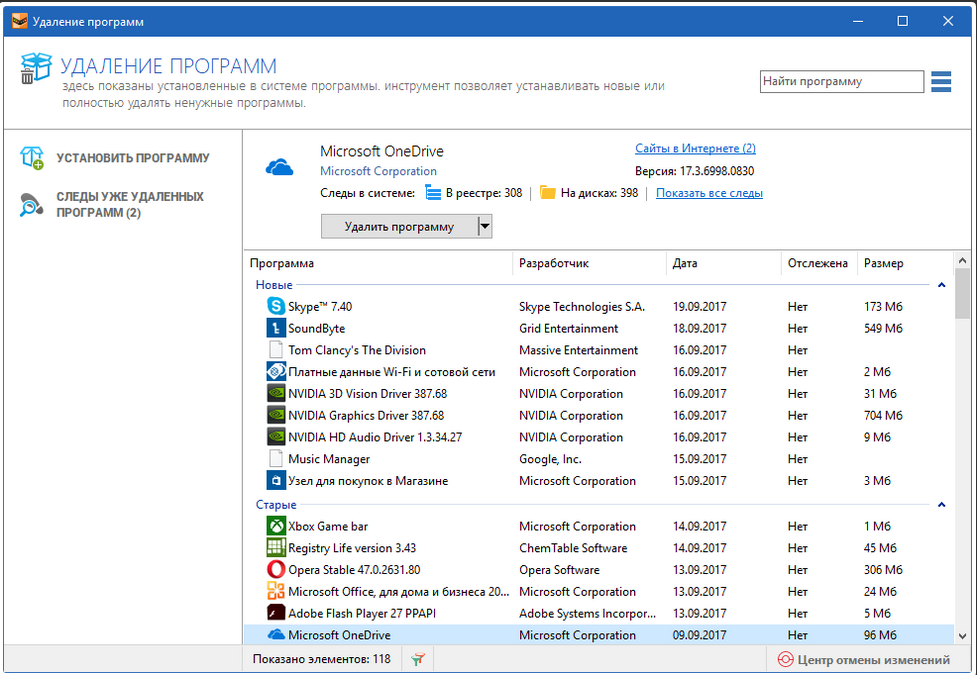Screen dimensions: 977x675
Task: Click ChemTable Software developer cell
Action: coord(573,548)
